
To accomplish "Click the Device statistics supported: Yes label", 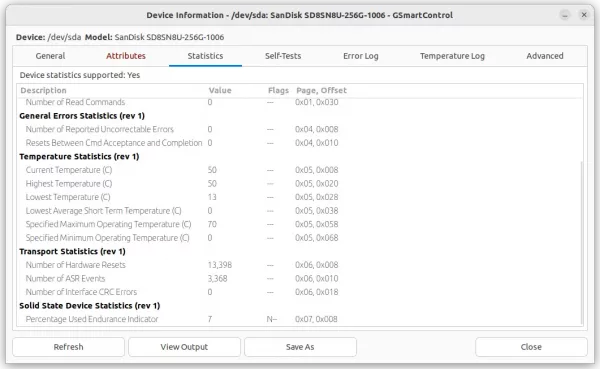I will pos(80,75).
